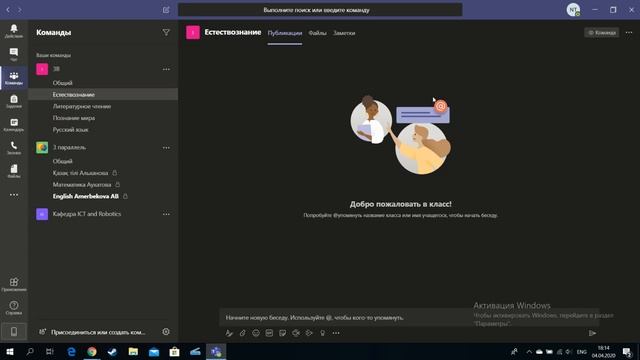Open the Sticker picker
This screenshot has width=640, height=360.
[282, 333]
